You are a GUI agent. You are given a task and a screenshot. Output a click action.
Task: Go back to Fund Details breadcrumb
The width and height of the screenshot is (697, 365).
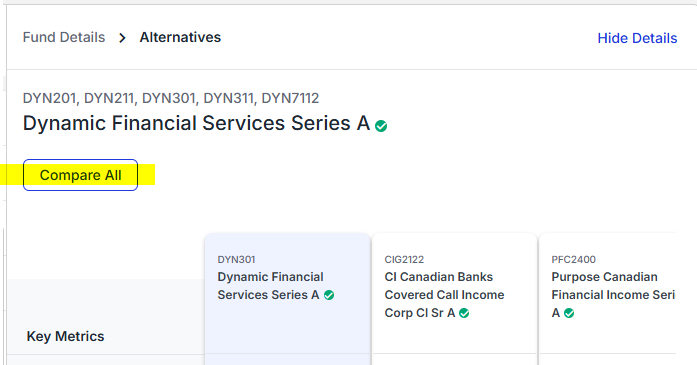[x=64, y=37]
